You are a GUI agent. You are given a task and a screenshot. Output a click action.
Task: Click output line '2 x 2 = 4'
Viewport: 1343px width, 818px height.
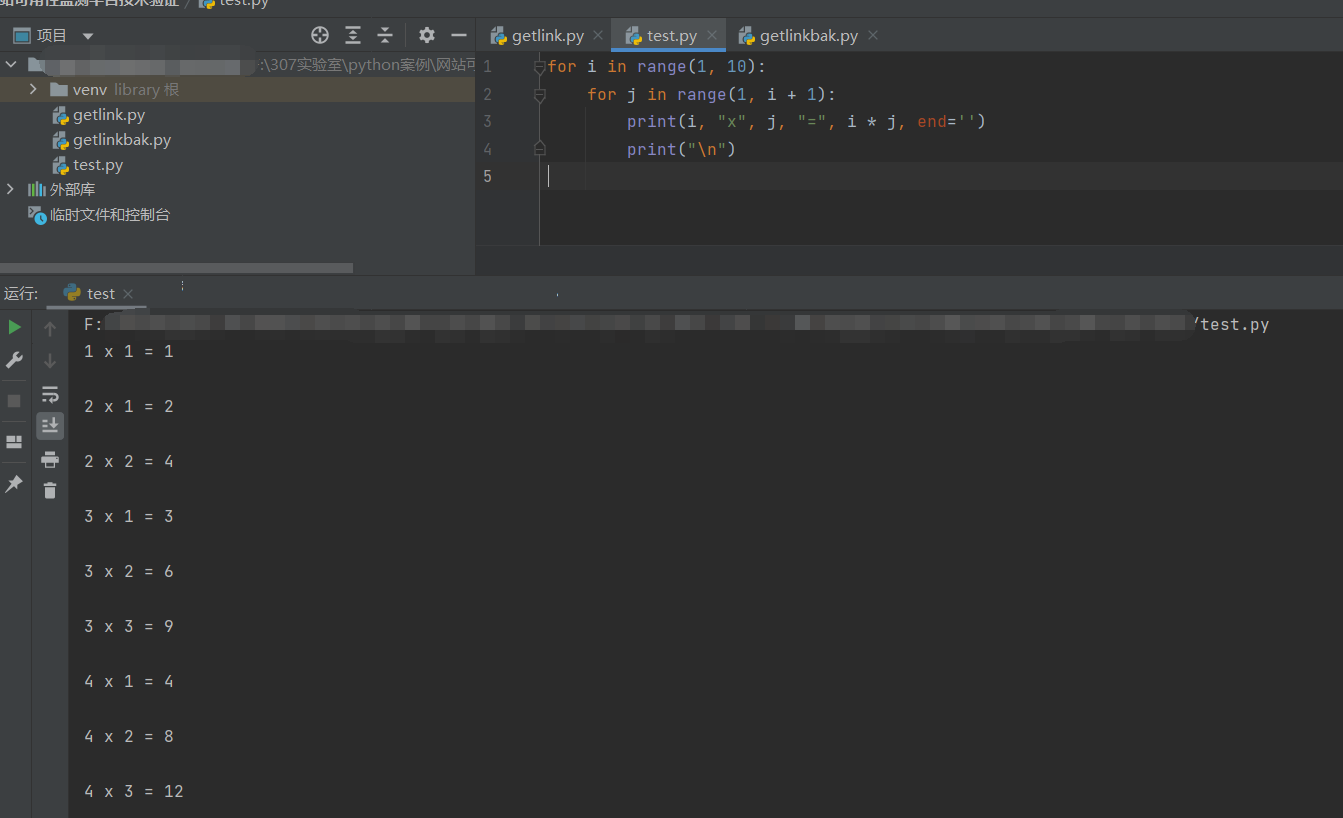(128, 462)
